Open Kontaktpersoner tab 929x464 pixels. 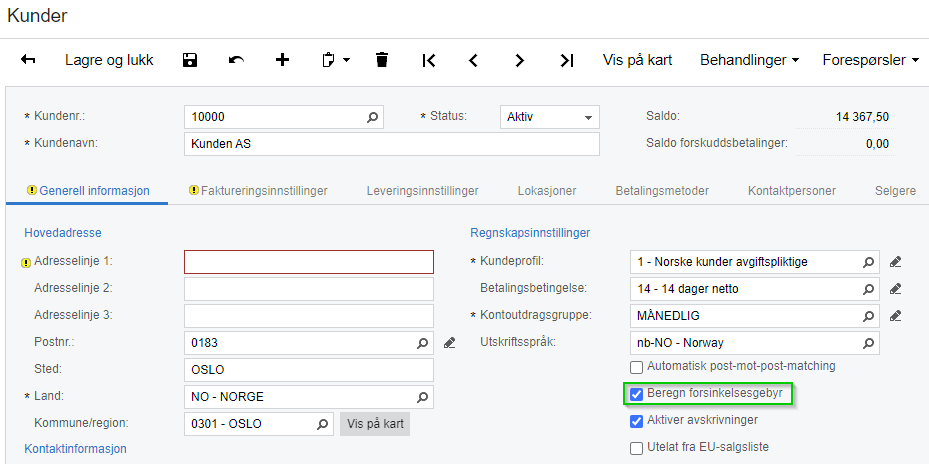792,191
